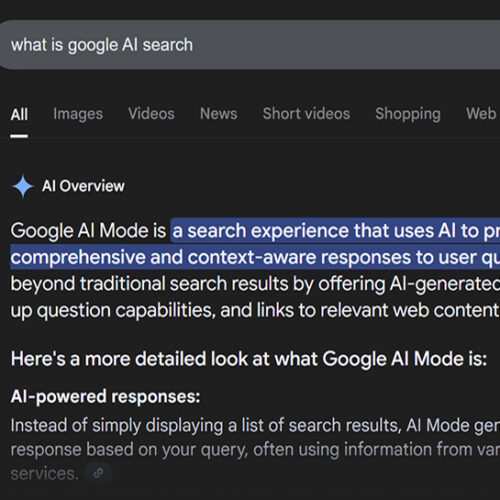Screen dimensions: 500x500
Task: Click the line "up question capabilities, and links"
Action: pyautogui.click(x=152, y=311)
